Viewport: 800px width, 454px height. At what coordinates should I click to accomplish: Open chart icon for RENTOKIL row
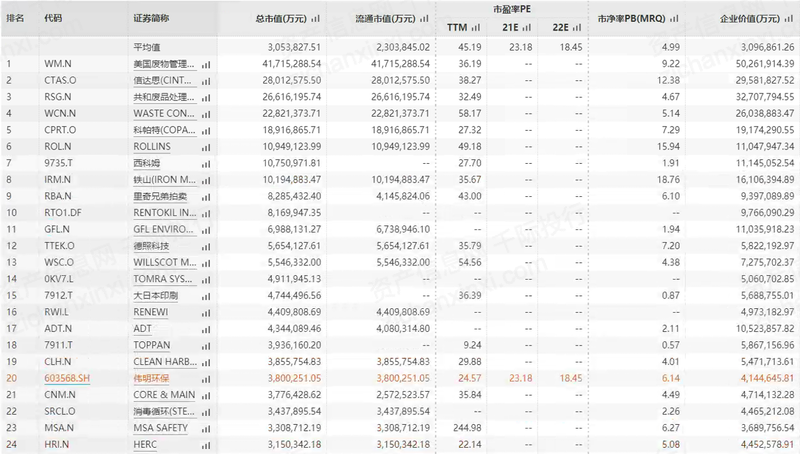(x=206, y=214)
